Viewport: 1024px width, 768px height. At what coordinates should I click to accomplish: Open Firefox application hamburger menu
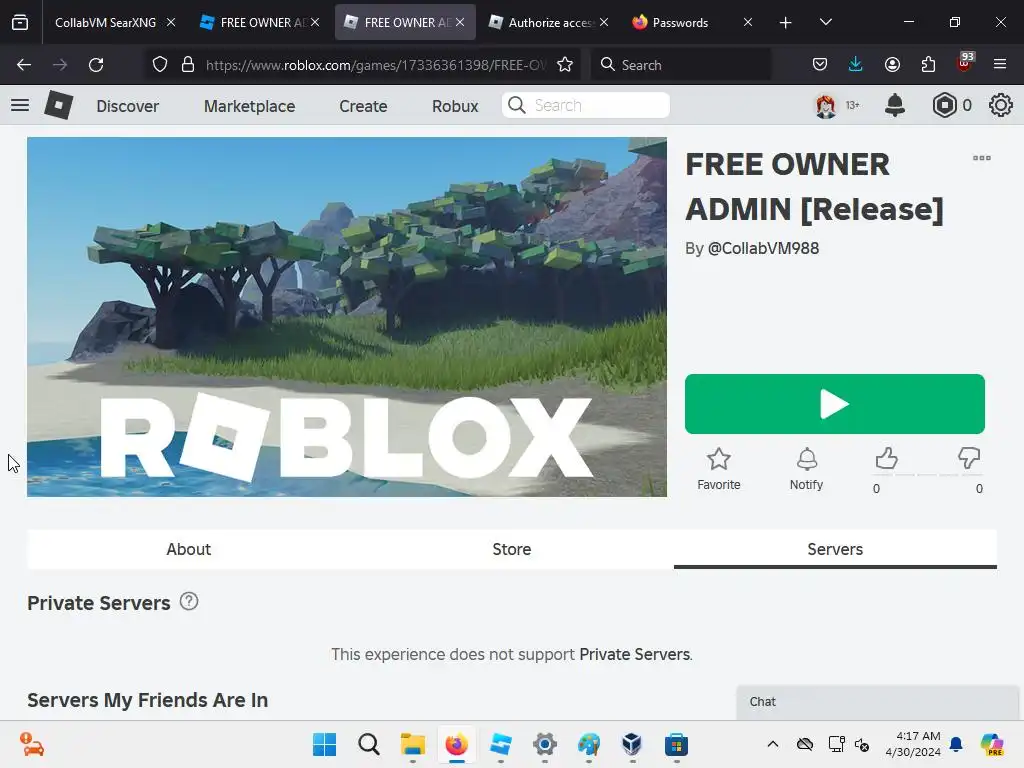[1000, 65]
